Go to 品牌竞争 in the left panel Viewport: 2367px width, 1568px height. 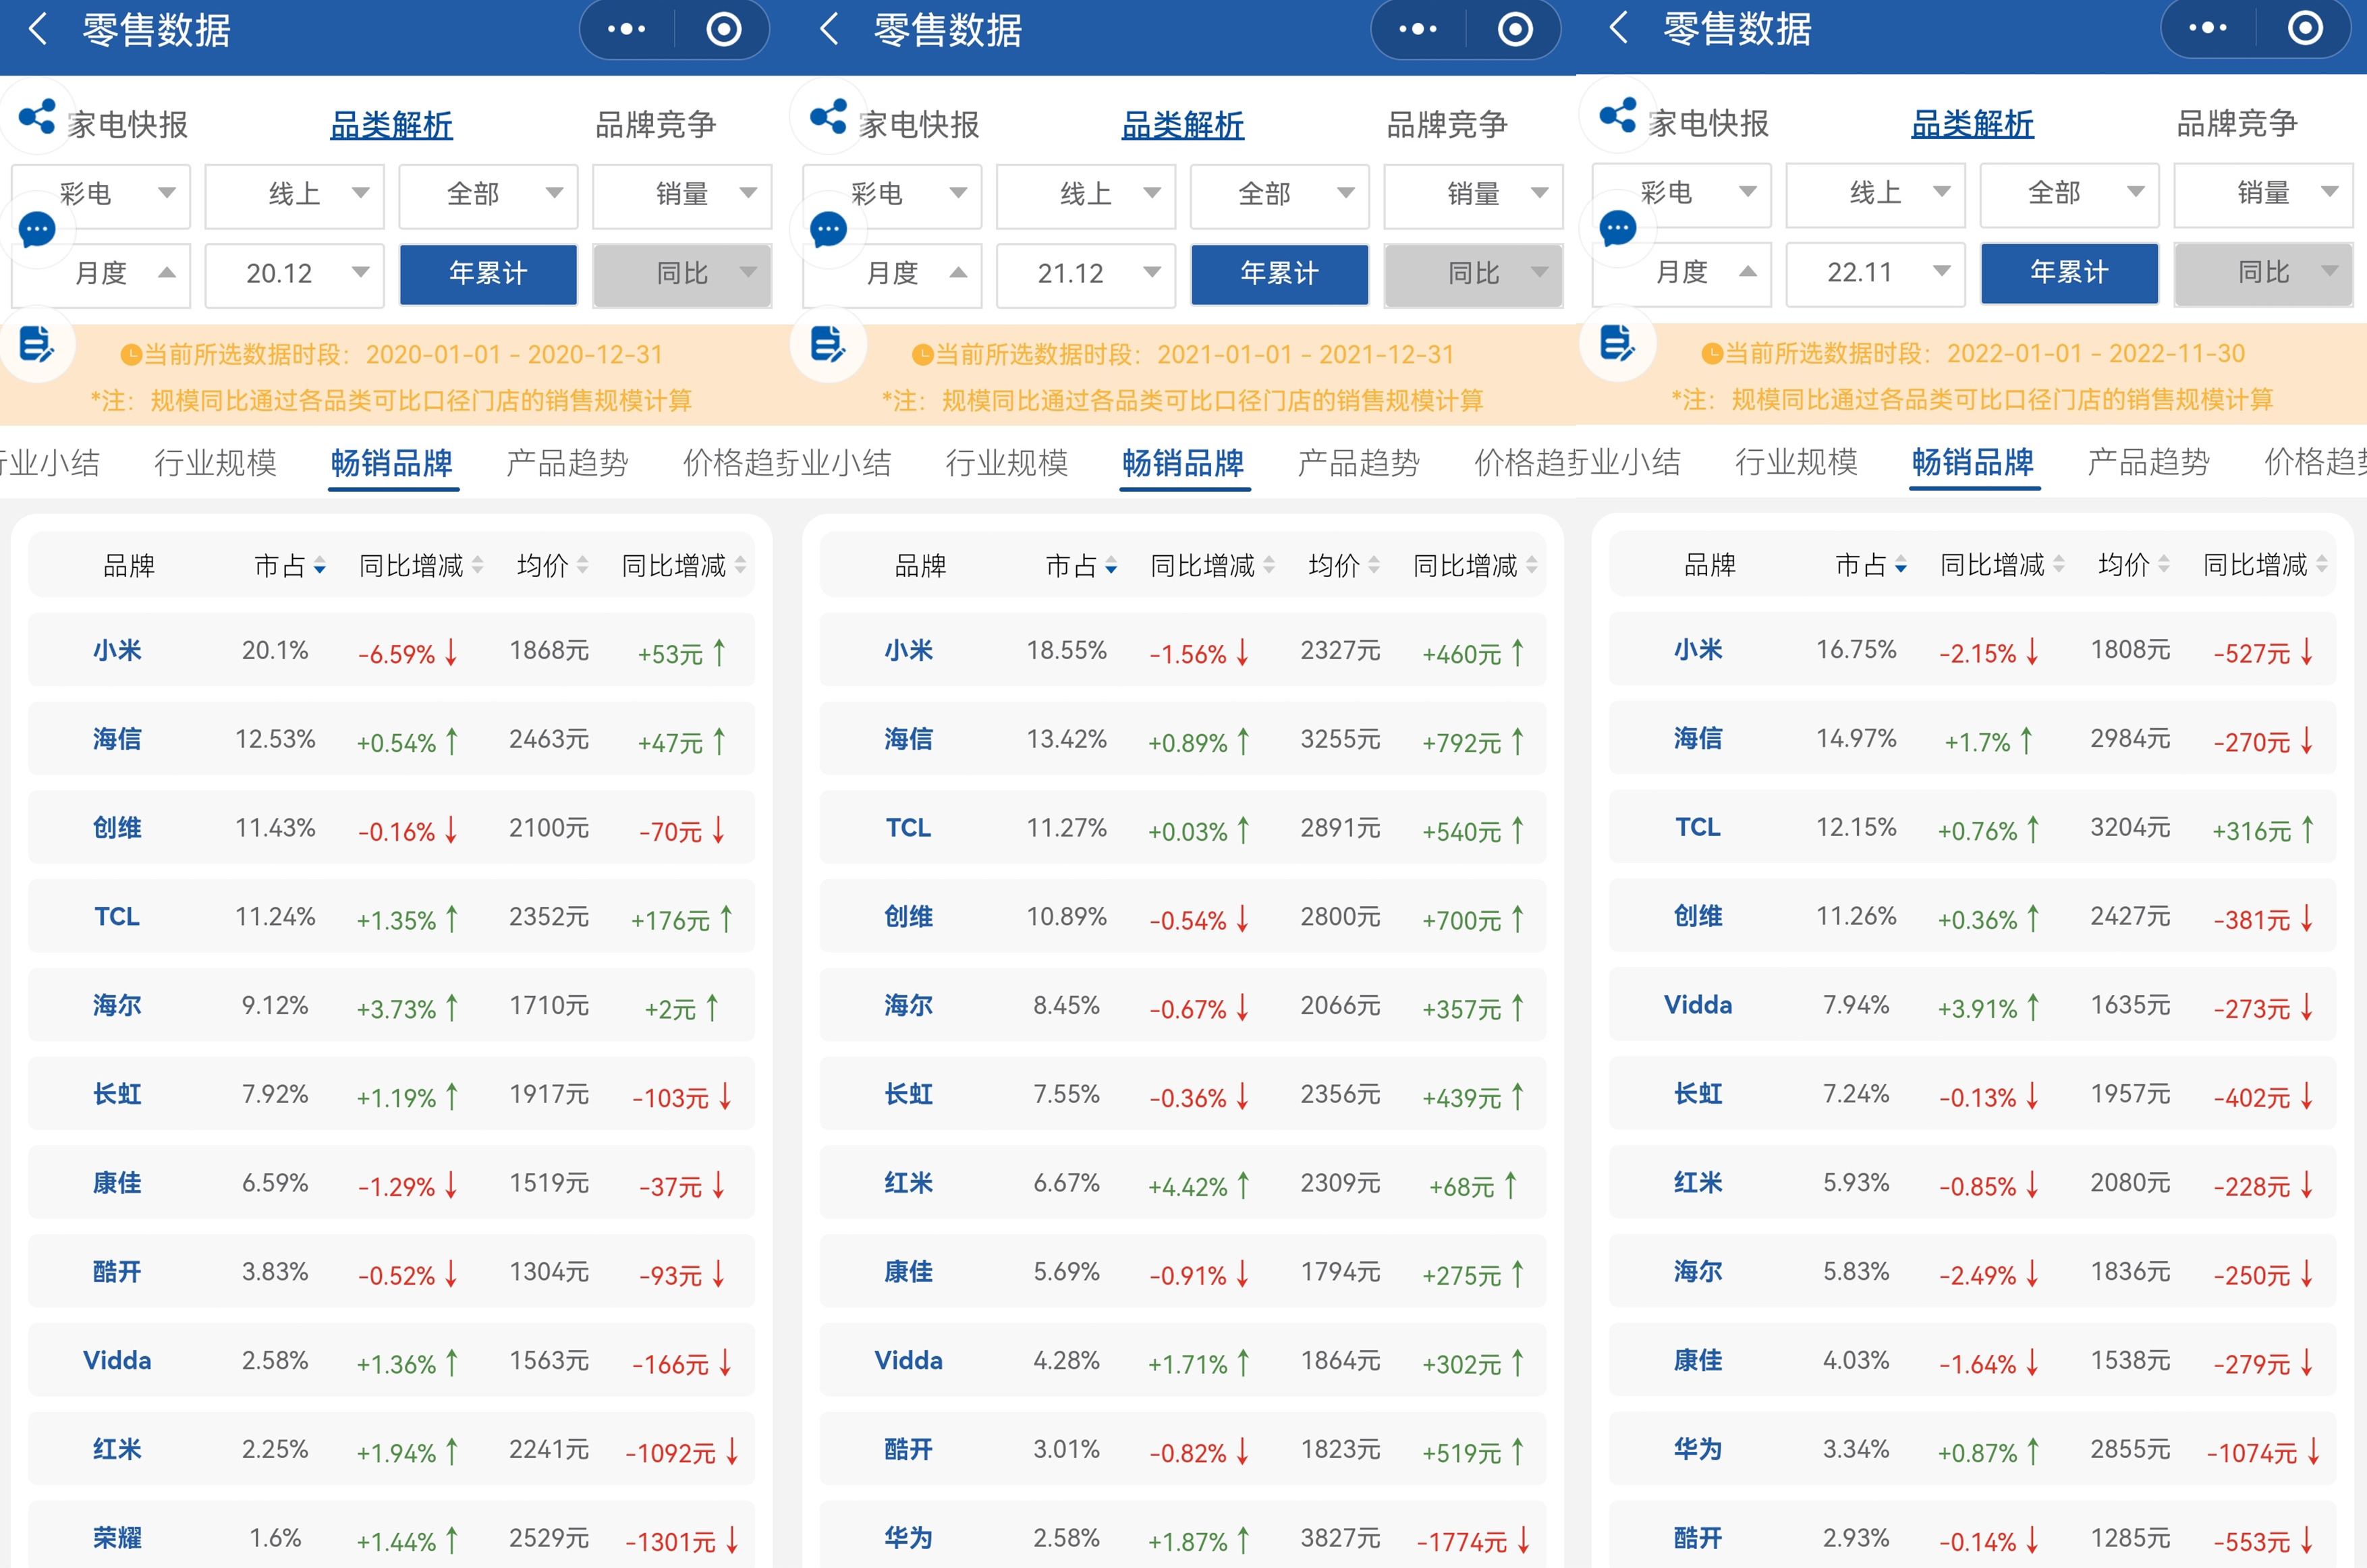click(x=655, y=124)
